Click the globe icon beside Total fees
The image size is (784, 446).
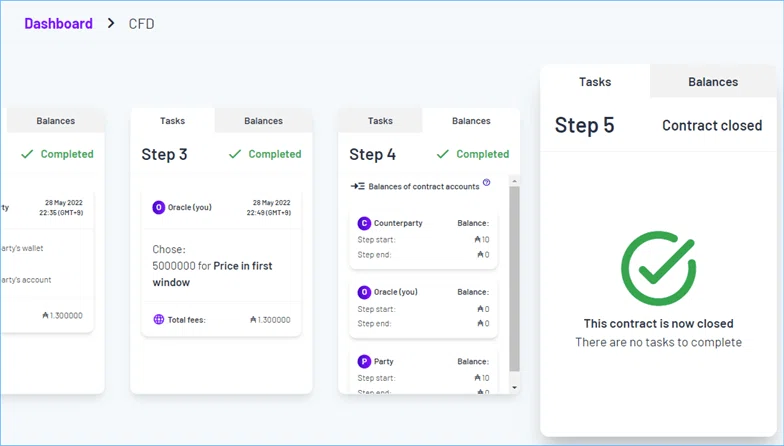click(158, 320)
